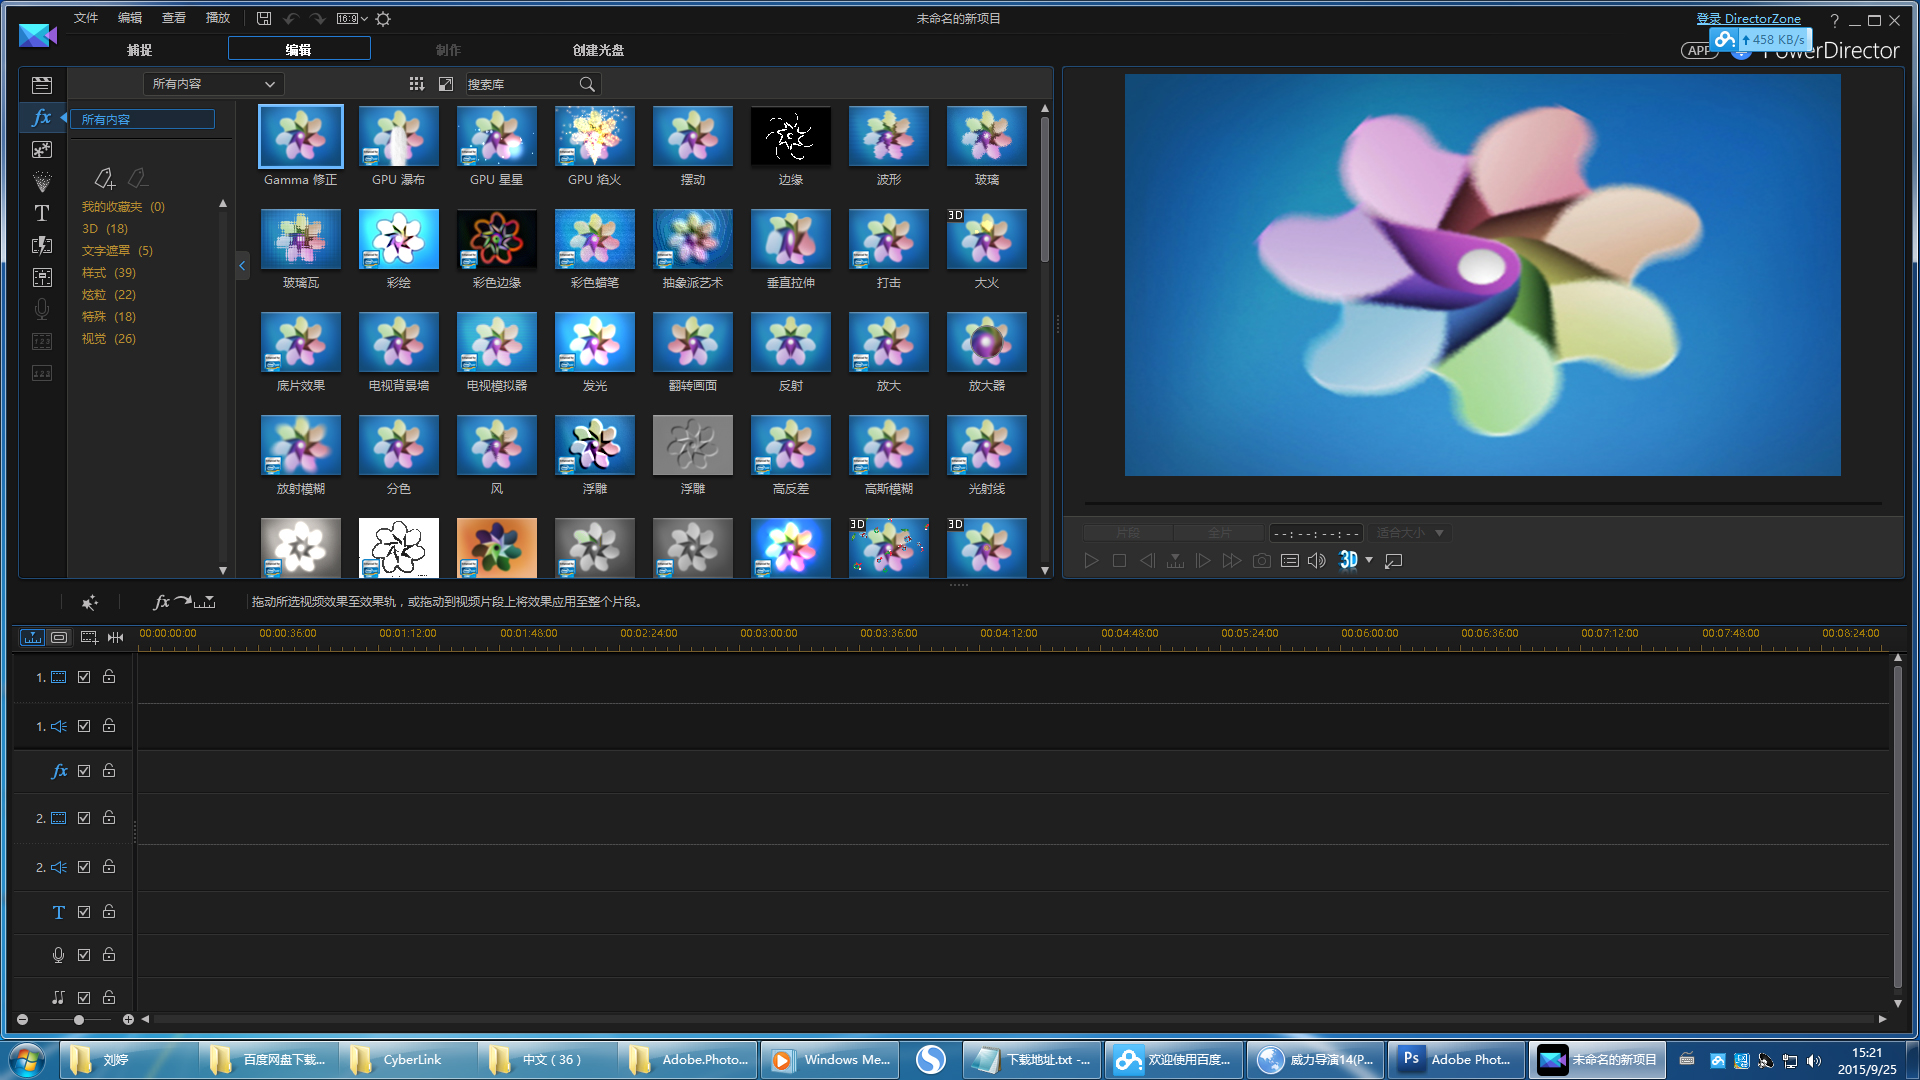Open the Transition Room icon
This screenshot has height=1080, width=1920.
pyautogui.click(x=41, y=245)
